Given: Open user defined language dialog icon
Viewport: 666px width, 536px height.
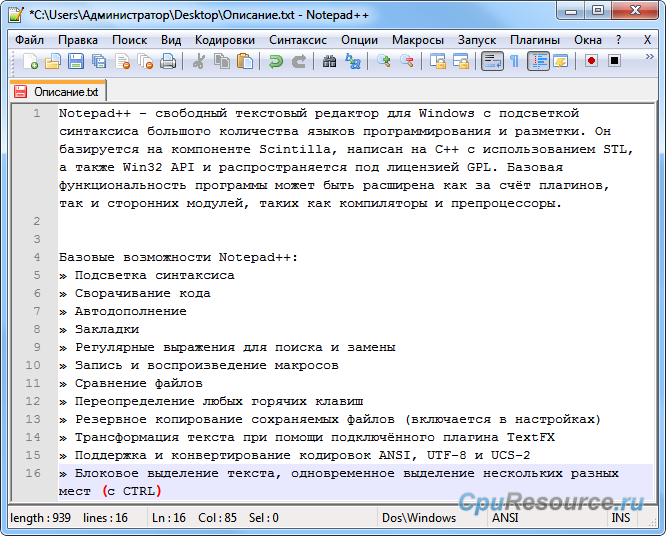Looking at the screenshot, I should coord(561,62).
